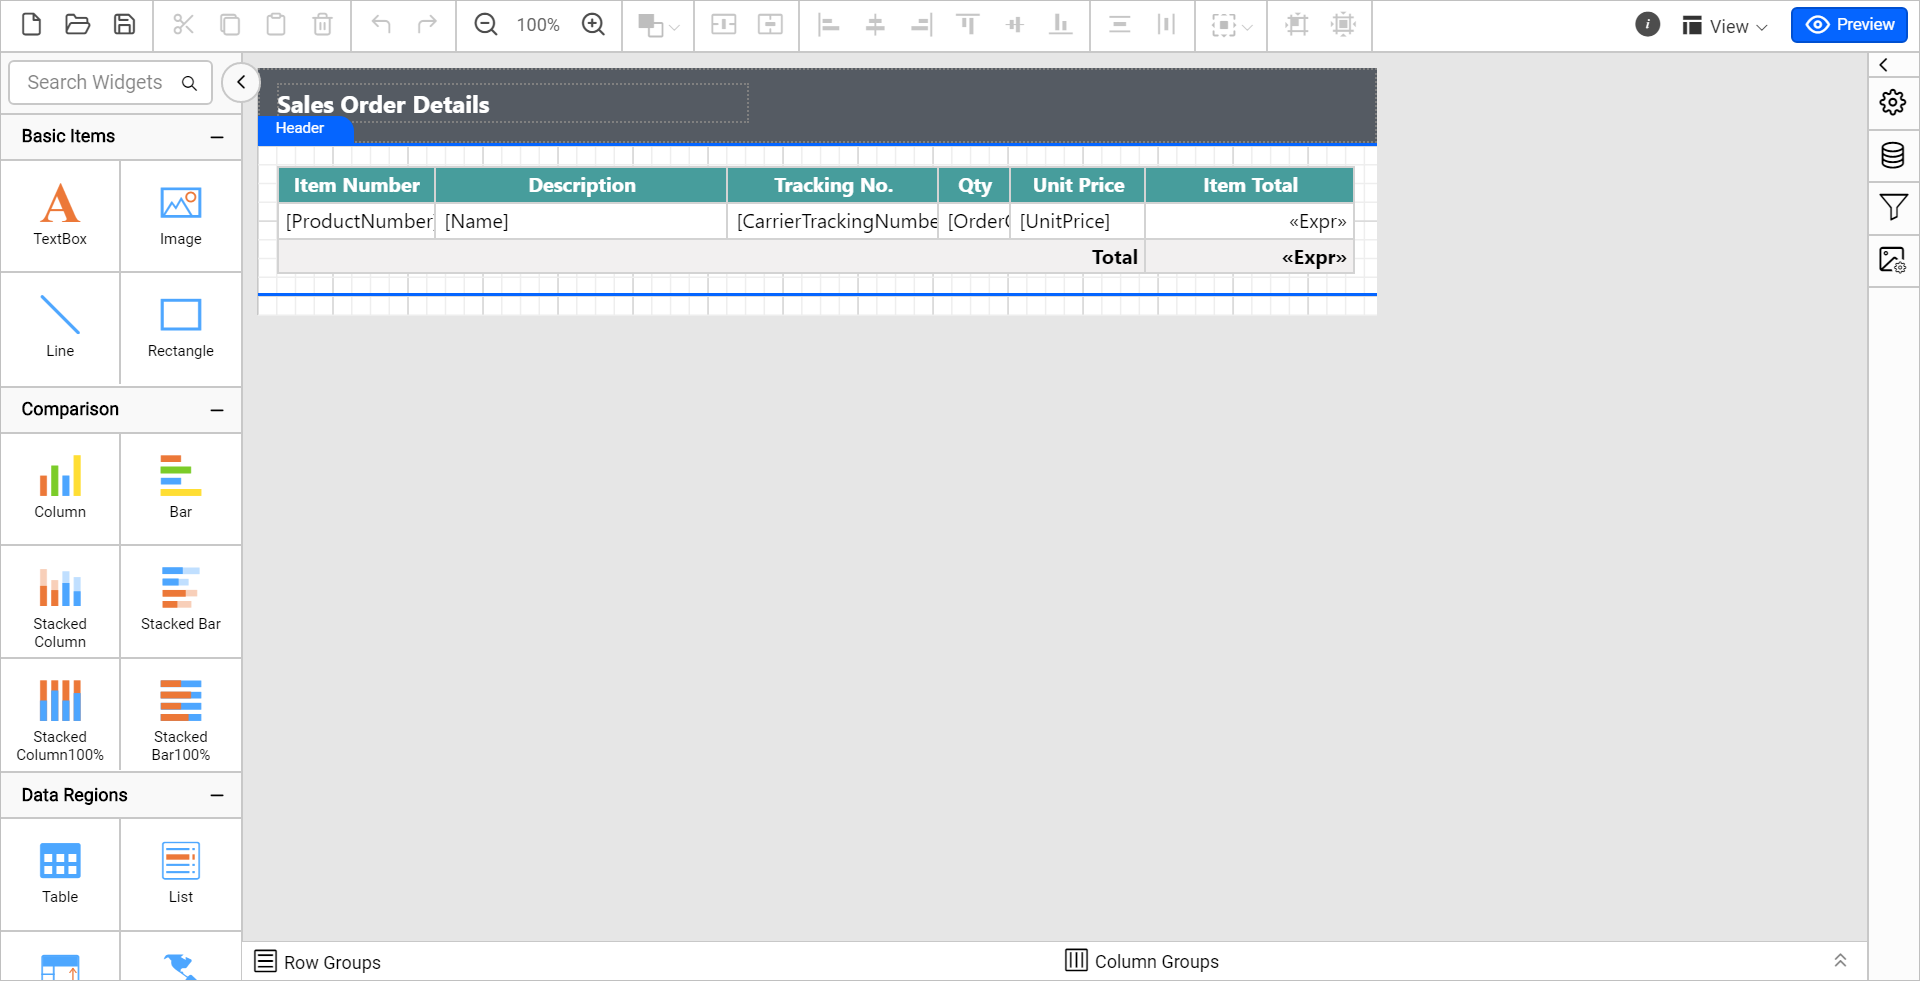The height and width of the screenshot is (981, 1920).
Task: Click the search magnifier icon
Action: (189, 83)
